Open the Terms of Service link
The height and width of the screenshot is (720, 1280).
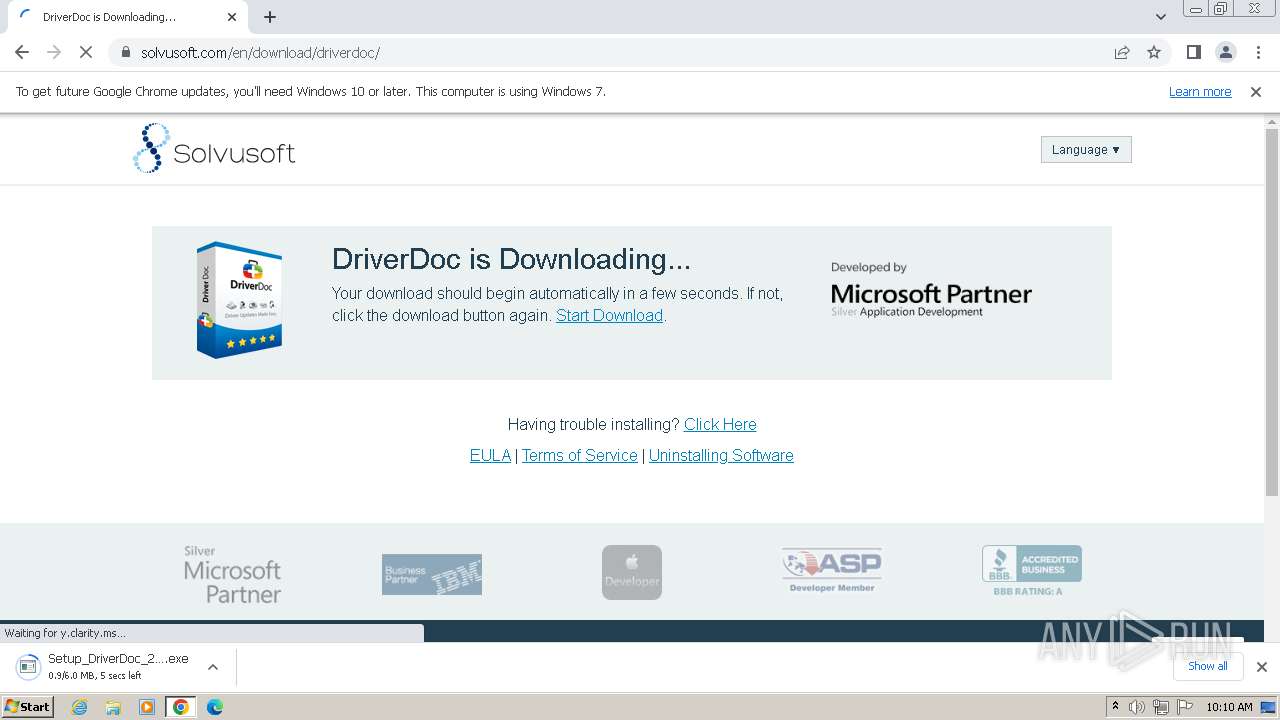click(x=579, y=455)
